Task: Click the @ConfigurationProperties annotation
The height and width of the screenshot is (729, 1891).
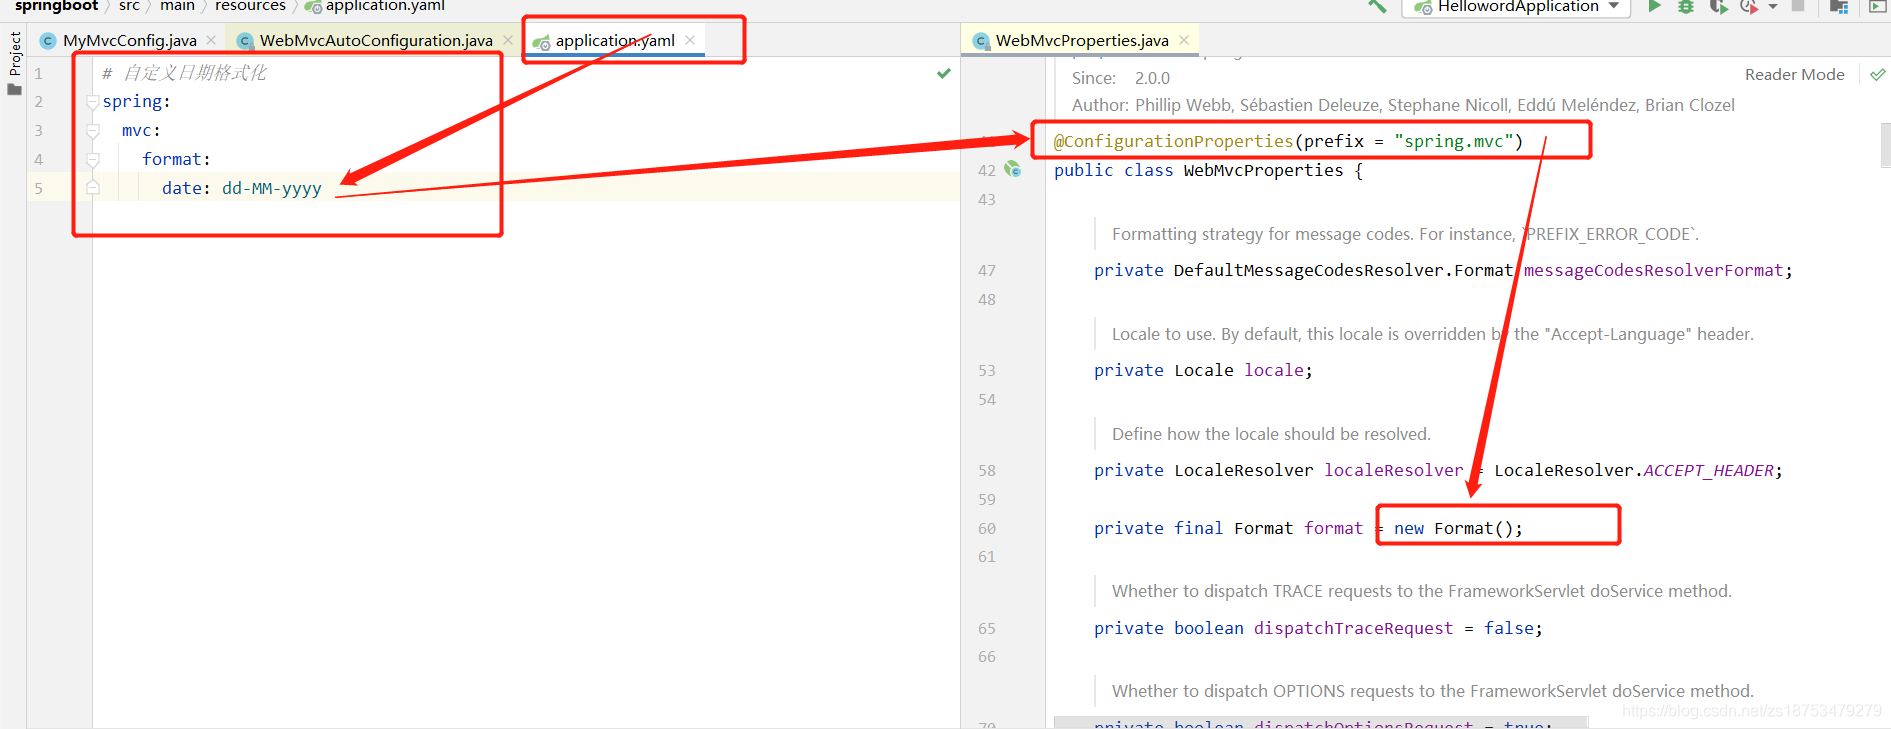Action: [1173, 142]
